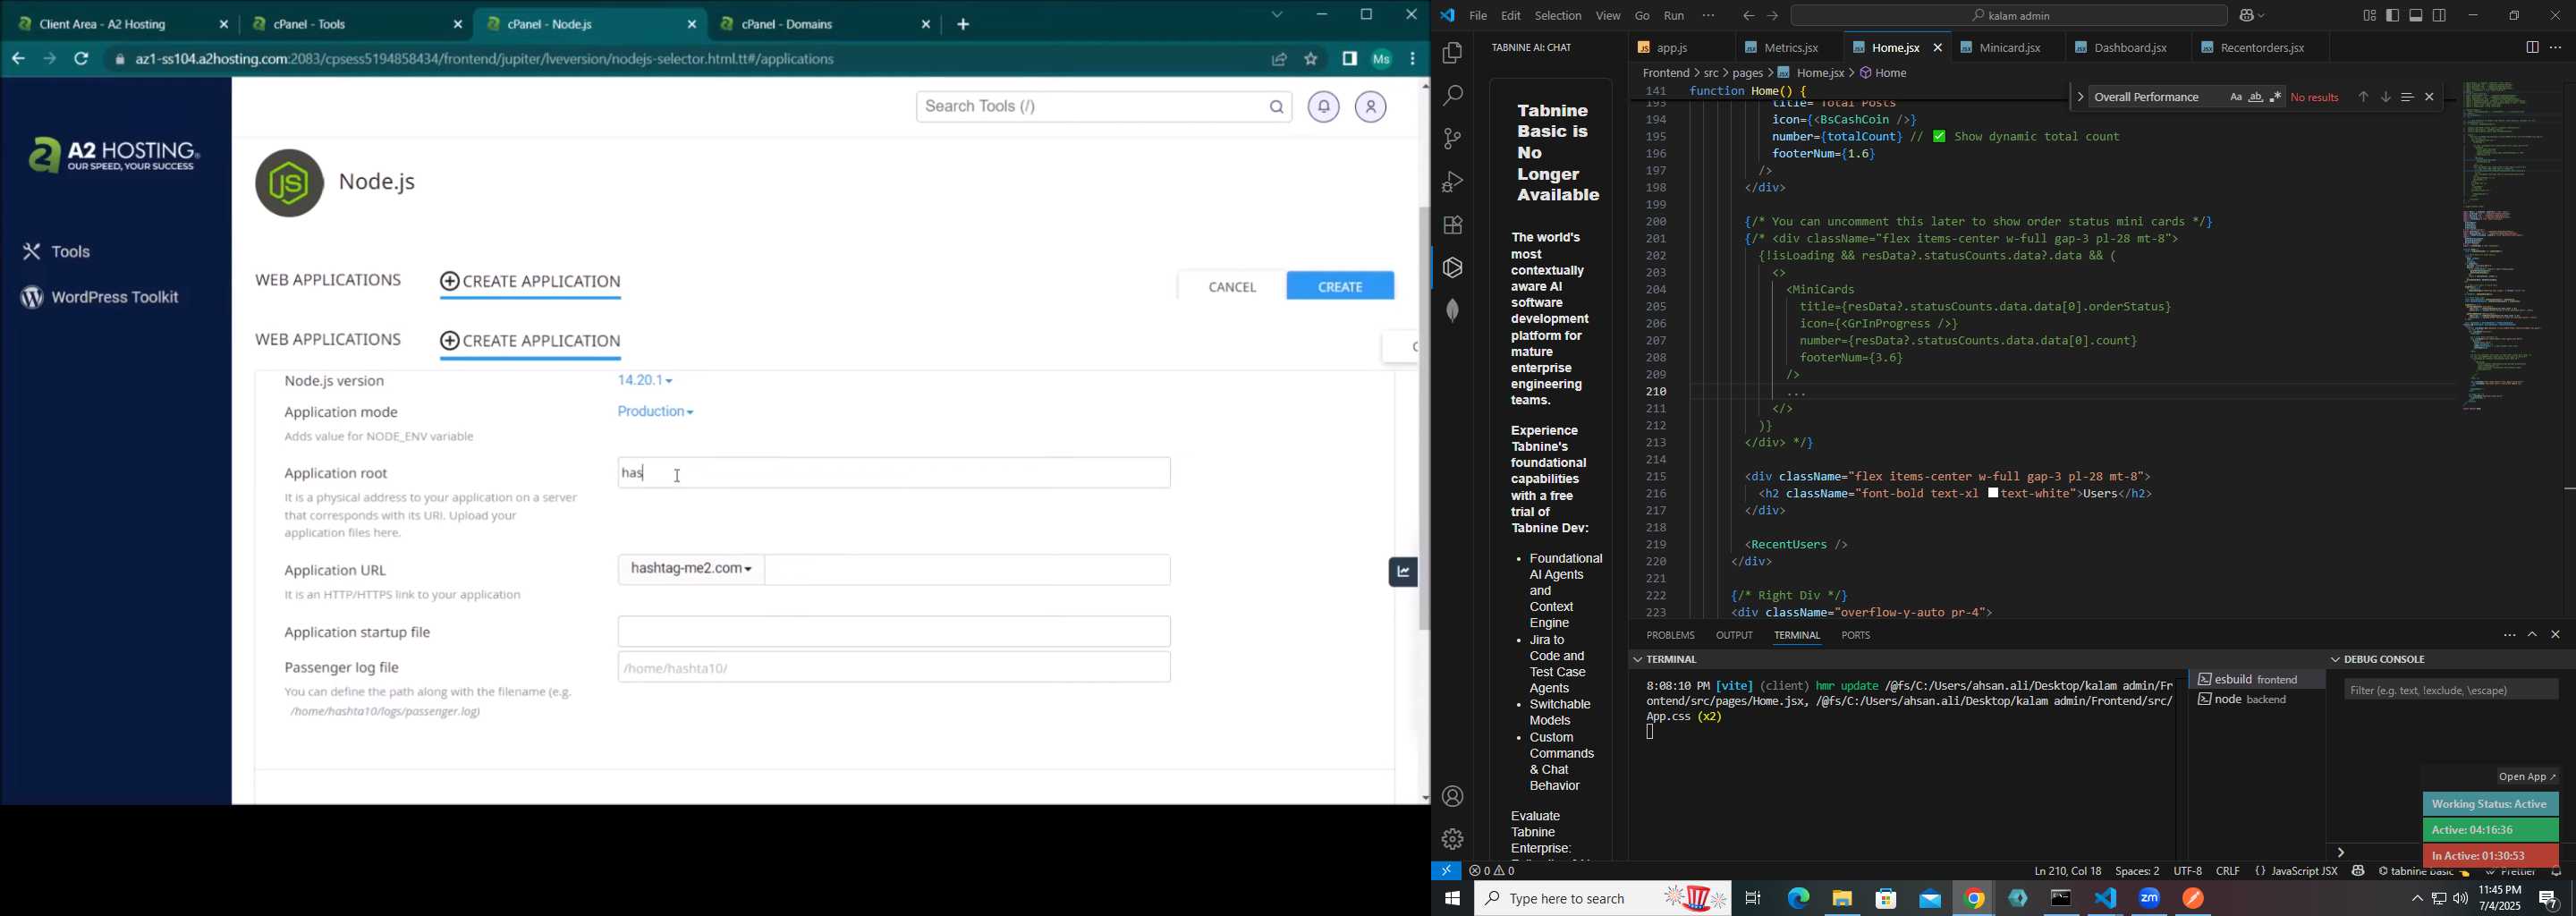
Task: Open Chrome tab search dropdown
Action: [1276, 15]
